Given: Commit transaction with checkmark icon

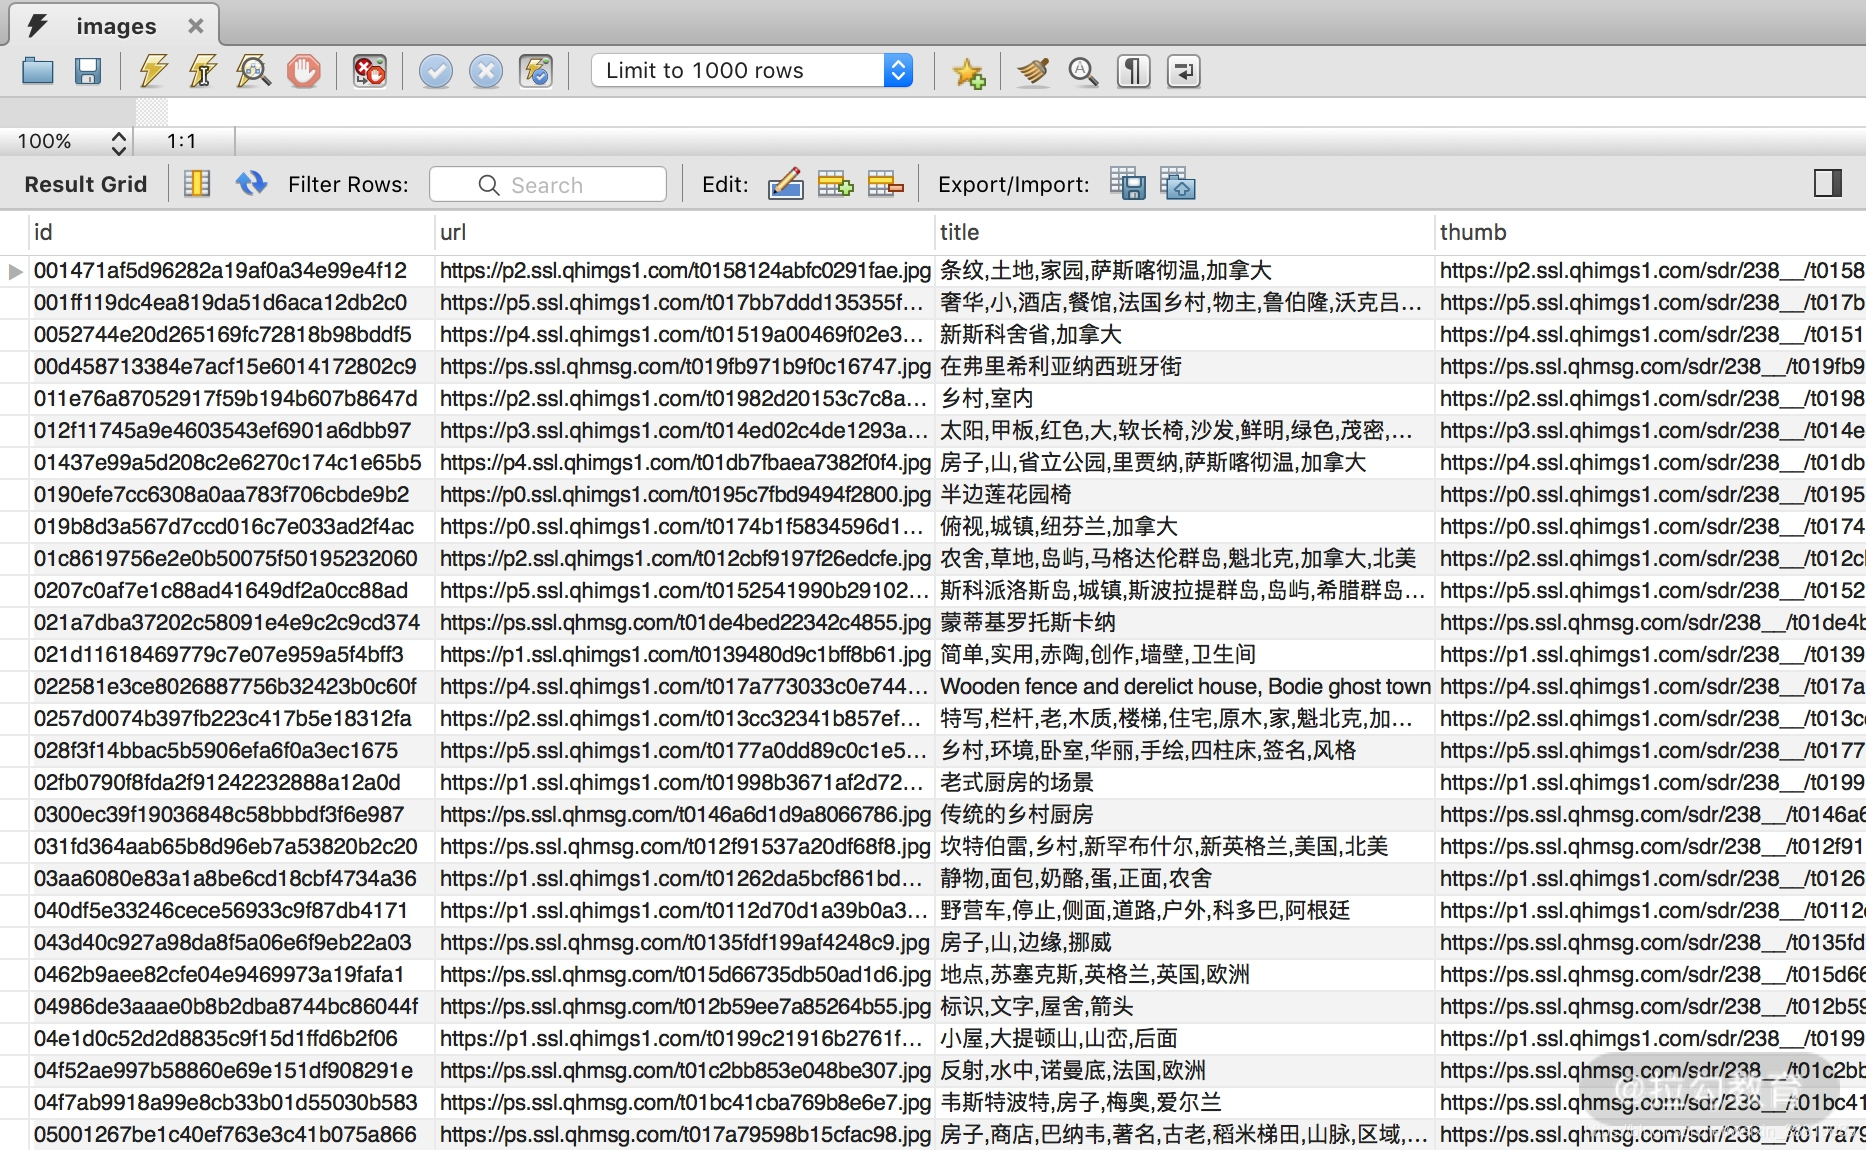Looking at the screenshot, I should pyautogui.click(x=436, y=71).
